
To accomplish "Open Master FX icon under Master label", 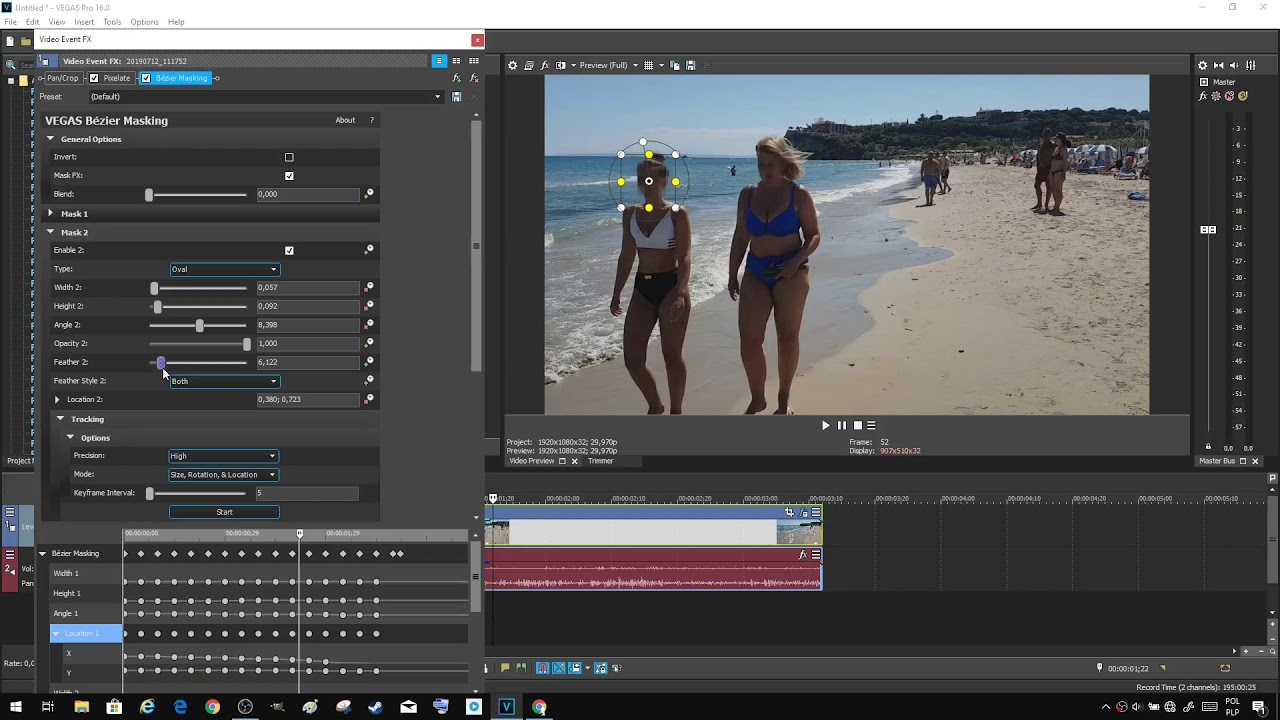I will pos(1203,96).
